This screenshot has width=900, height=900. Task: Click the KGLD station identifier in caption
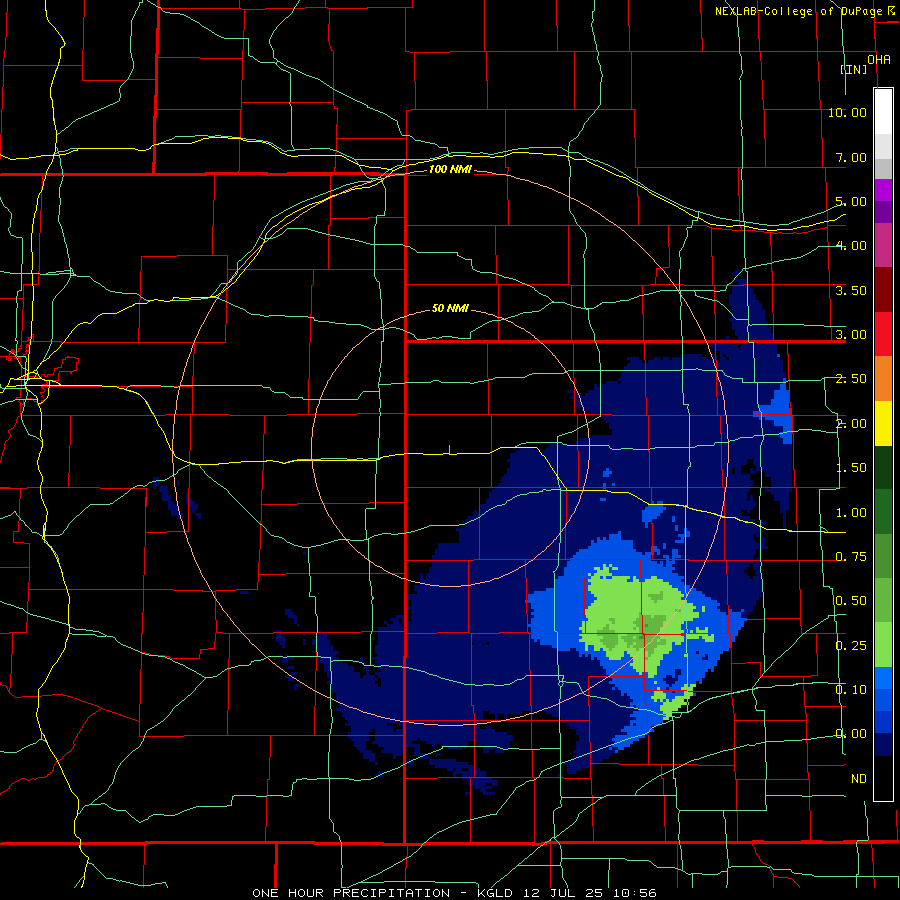pos(497,893)
